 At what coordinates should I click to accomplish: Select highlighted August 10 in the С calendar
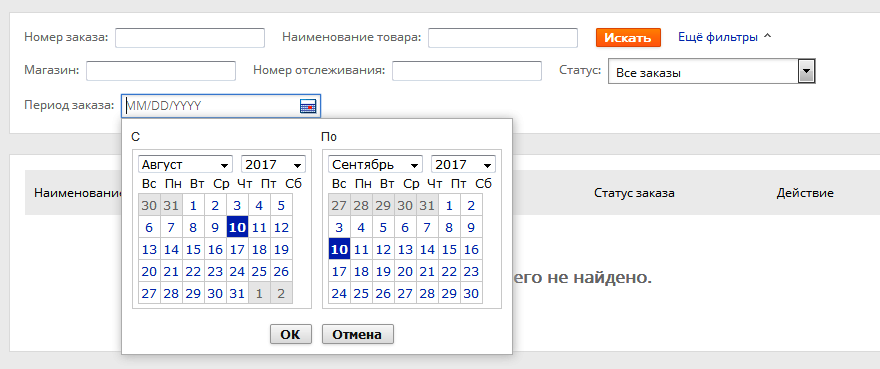coord(237,227)
